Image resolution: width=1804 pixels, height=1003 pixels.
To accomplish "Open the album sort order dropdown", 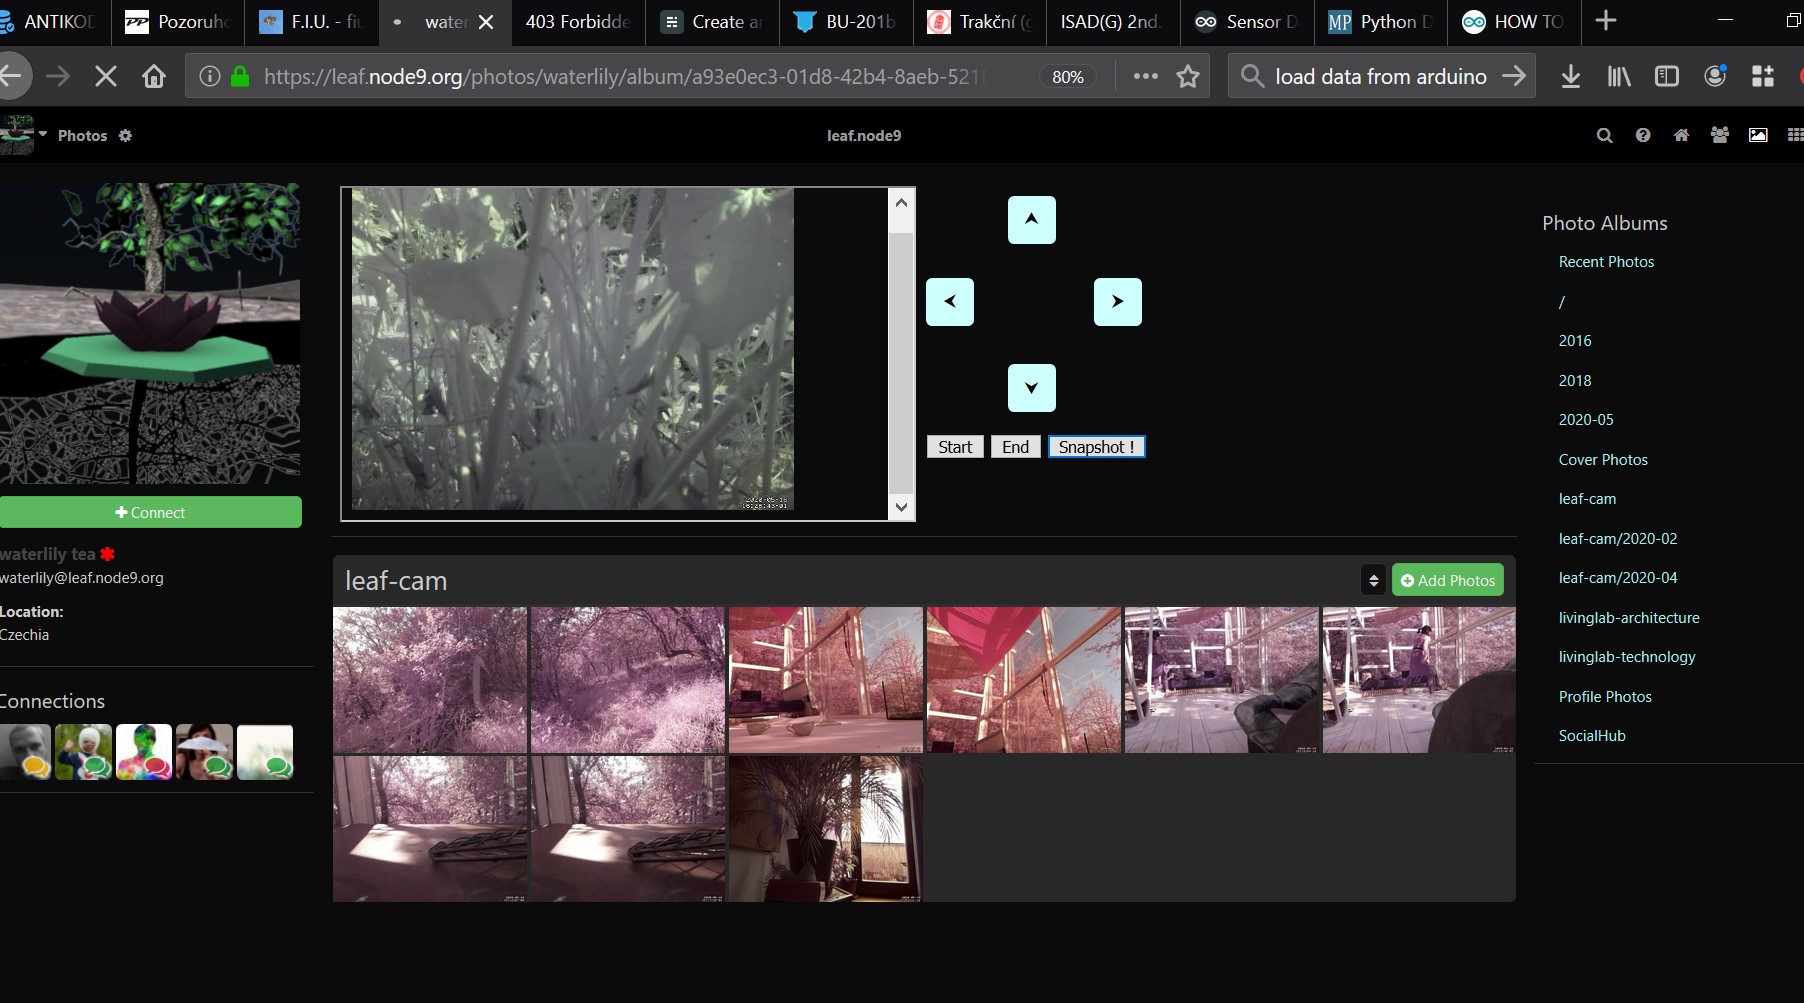I will click(1373, 581).
